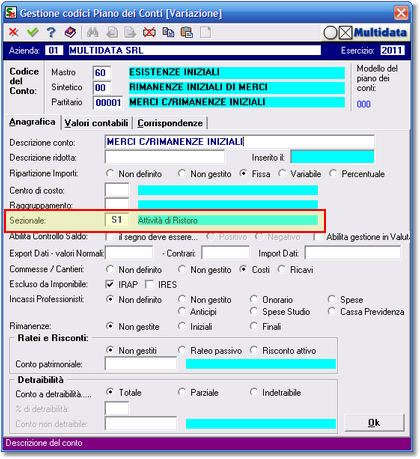This screenshot has height=459, width=420.
Task: Click the Ok button
Action: (374, 423)
